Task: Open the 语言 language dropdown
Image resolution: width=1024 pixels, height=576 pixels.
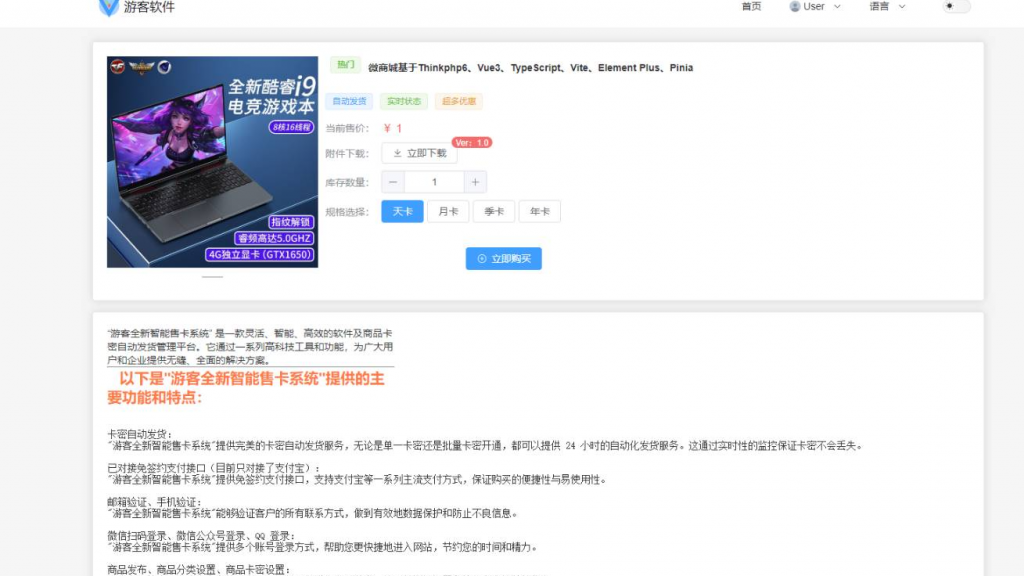Action: [x=888, y=6]
